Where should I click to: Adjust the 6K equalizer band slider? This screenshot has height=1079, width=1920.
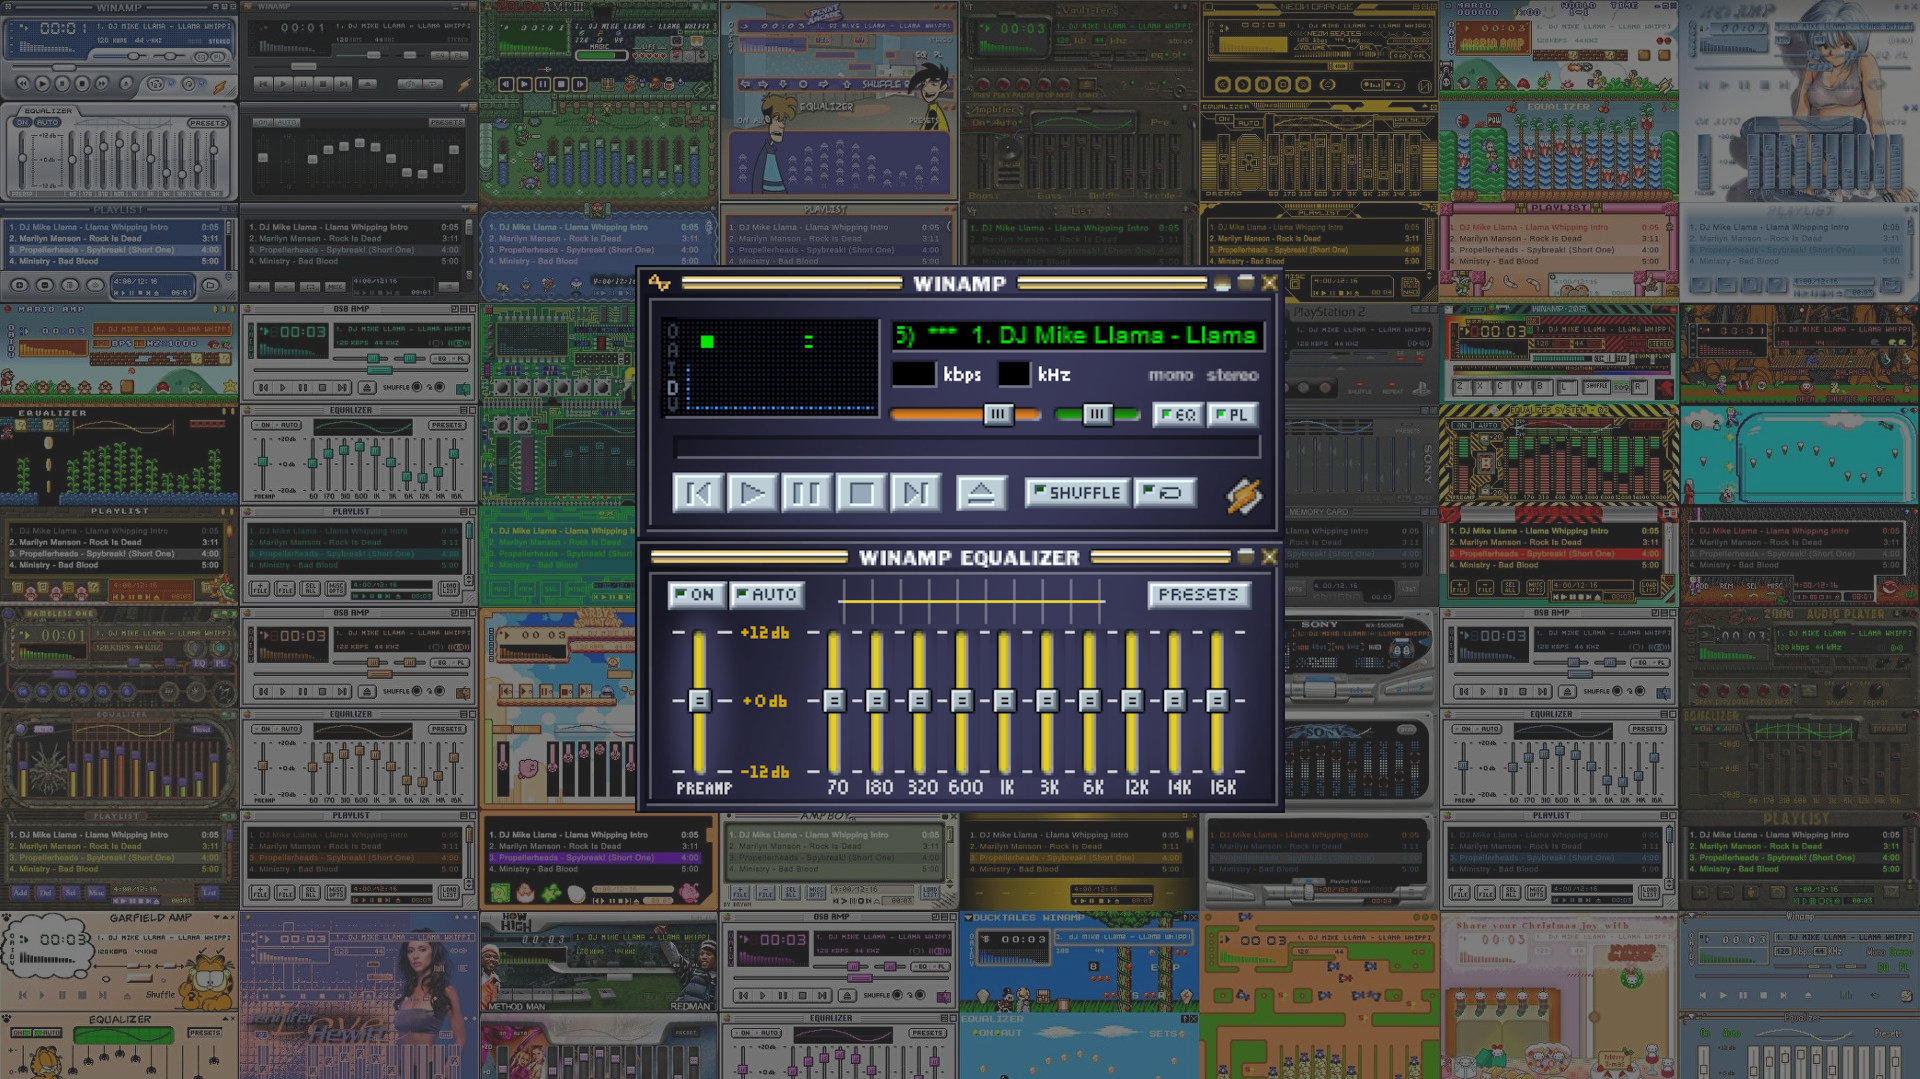[x=1089, y=701]
